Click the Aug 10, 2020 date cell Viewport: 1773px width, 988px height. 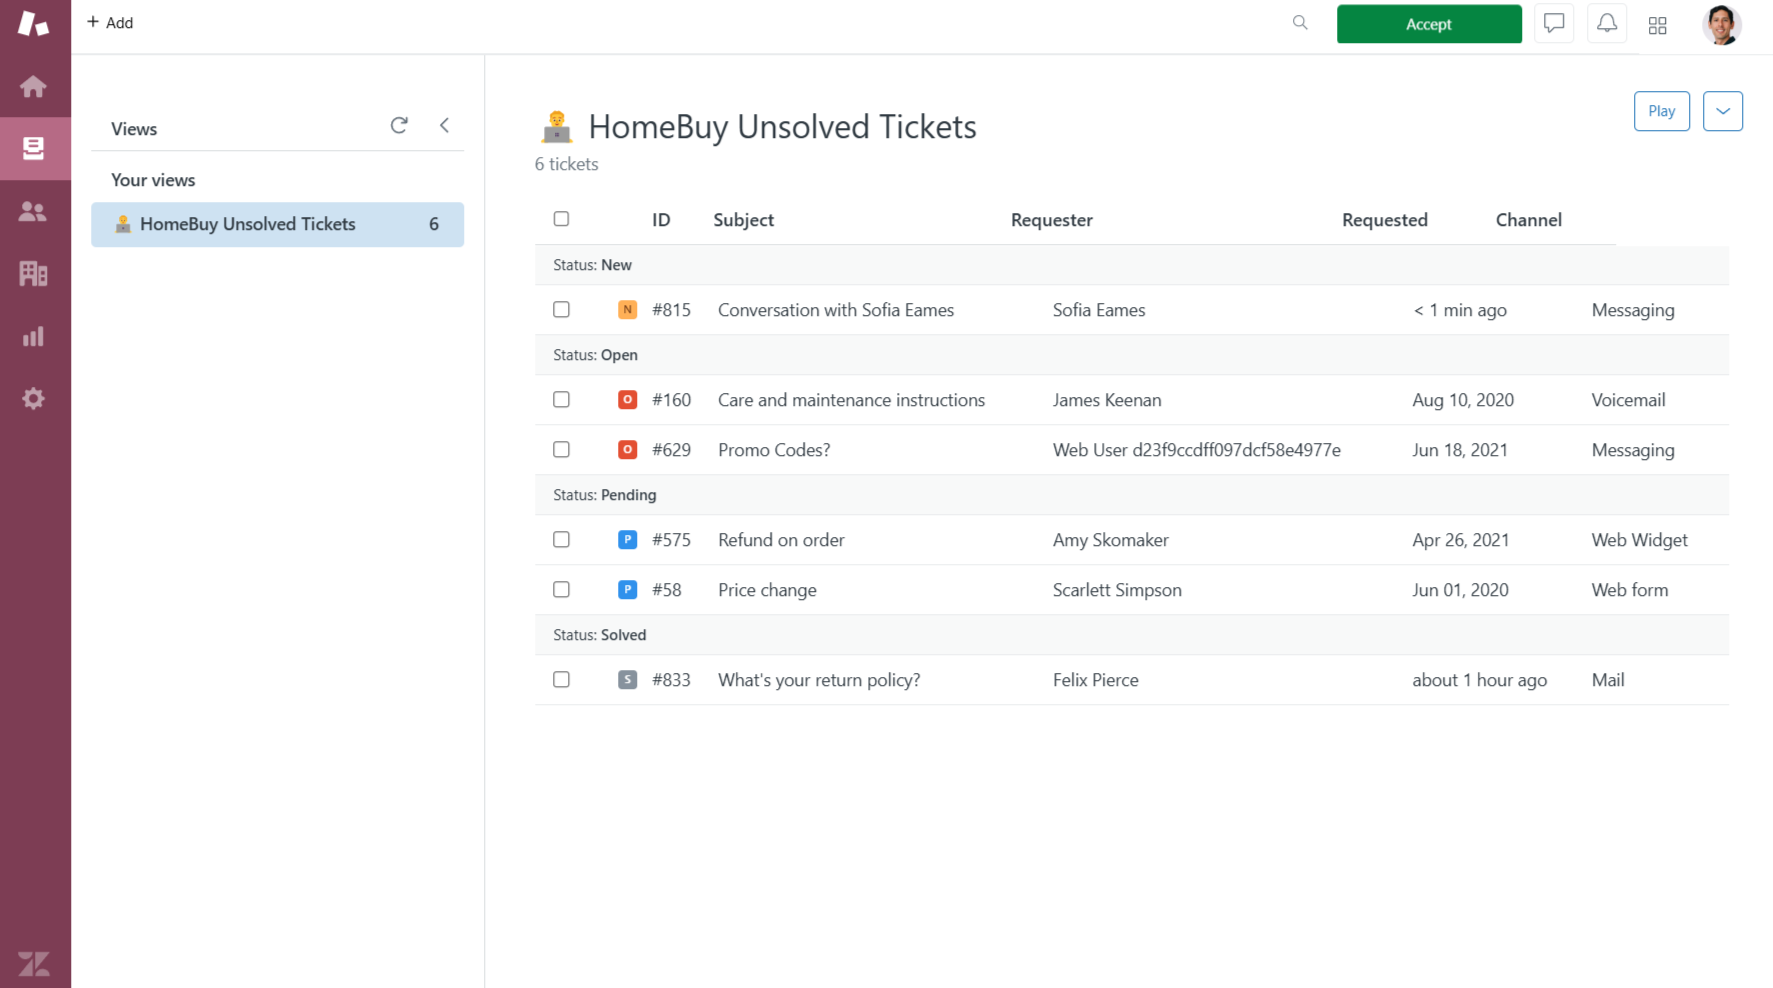(1462, 400)
